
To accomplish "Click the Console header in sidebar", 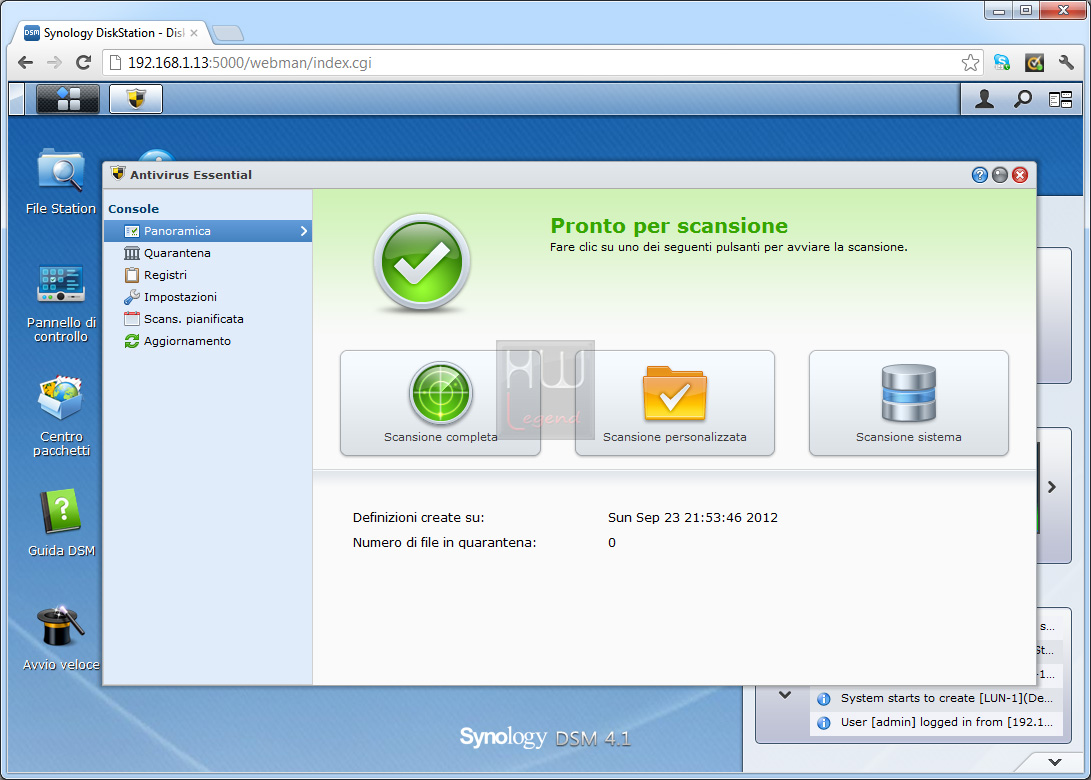I will (134, 209).
